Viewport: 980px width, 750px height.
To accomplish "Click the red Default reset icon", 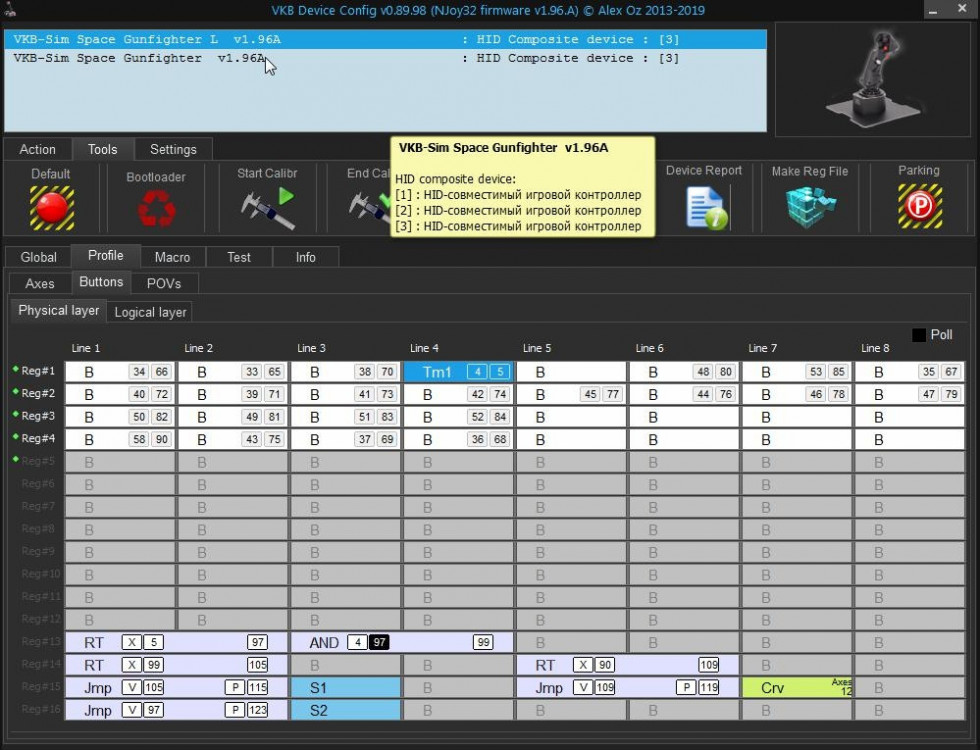I will coord(51,207).
